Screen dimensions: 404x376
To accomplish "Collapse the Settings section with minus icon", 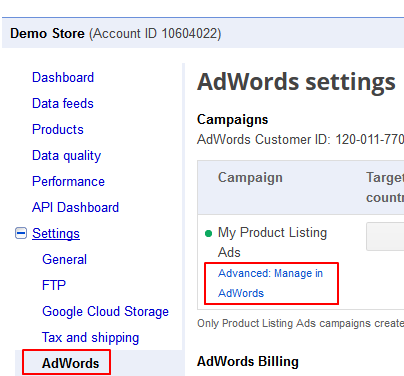I will 21,233.
